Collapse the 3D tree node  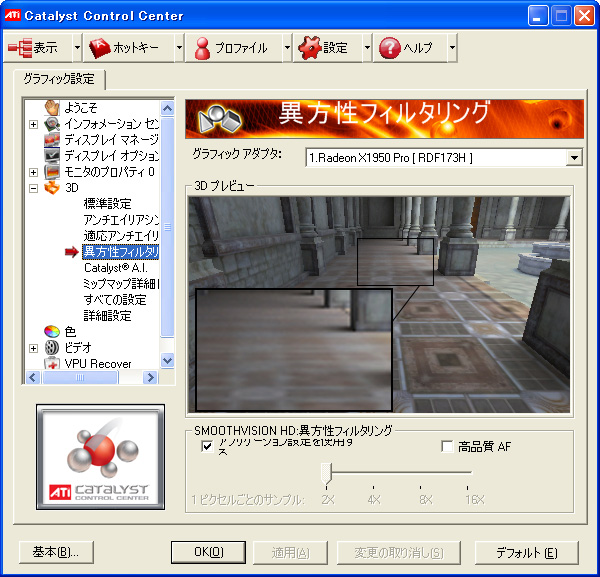tap(34, 188)
